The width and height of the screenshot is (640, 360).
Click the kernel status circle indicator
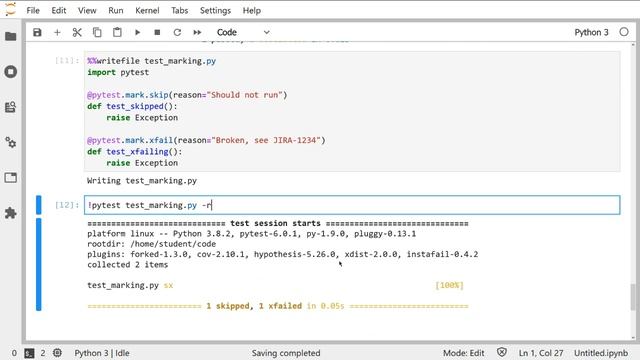pyautogui.click(x=624, y=32)
